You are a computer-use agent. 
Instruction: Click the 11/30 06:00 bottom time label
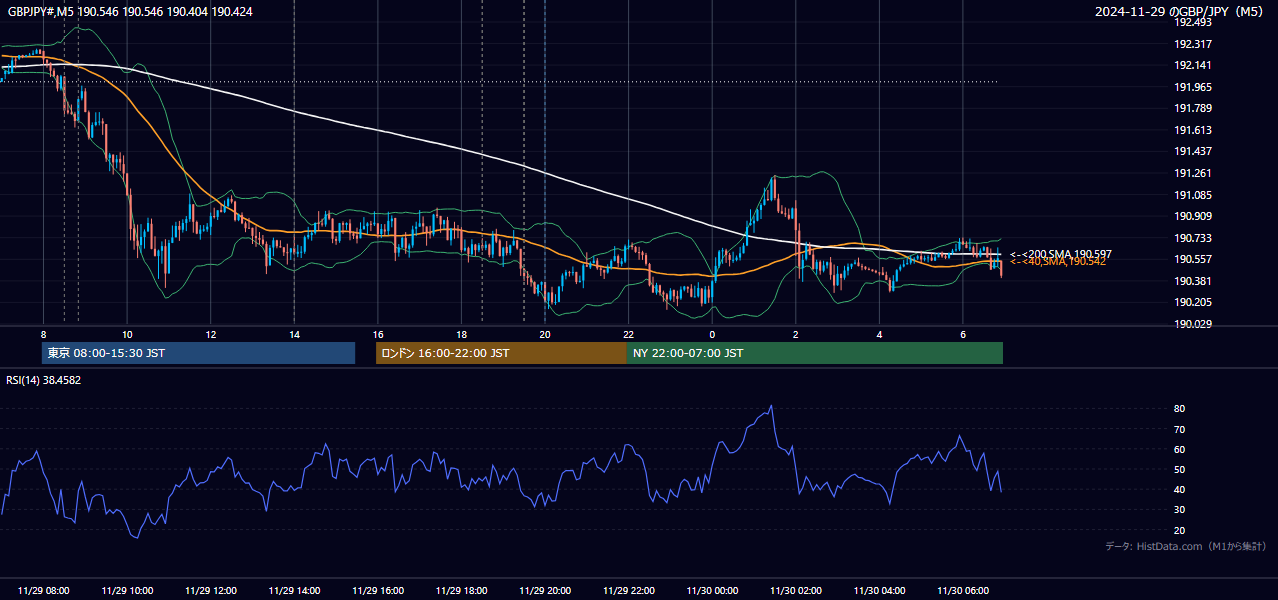(962, 591)
